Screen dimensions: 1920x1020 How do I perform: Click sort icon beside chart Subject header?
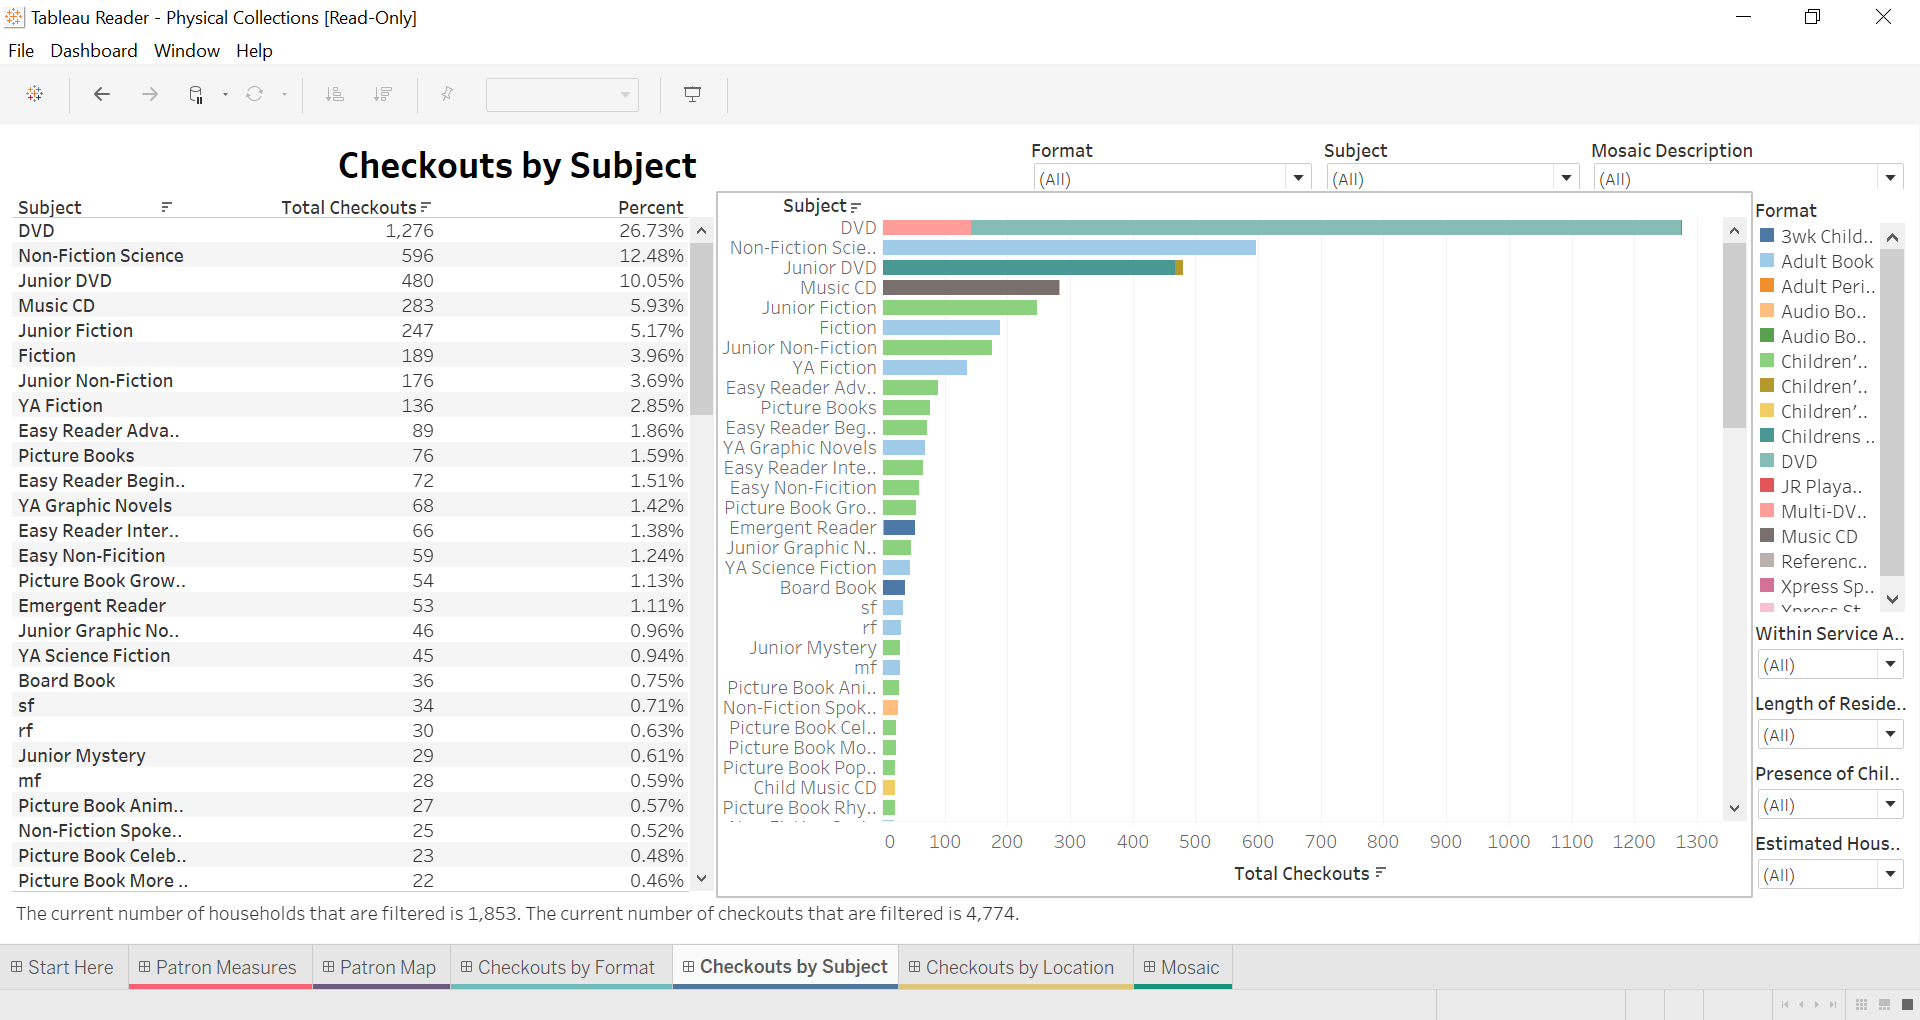pos(855,206)
